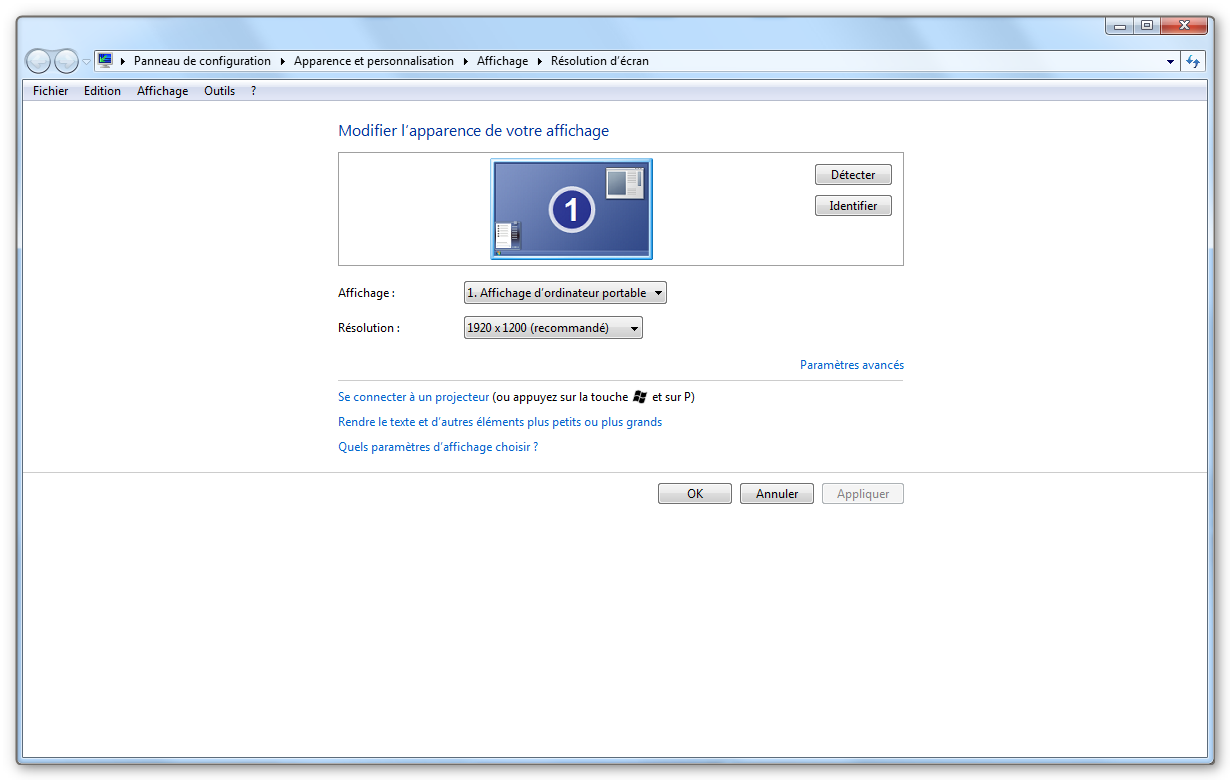The image size is (1230, 780).
Task: Open the Paramètres avancés link
Action: [851, 365]
